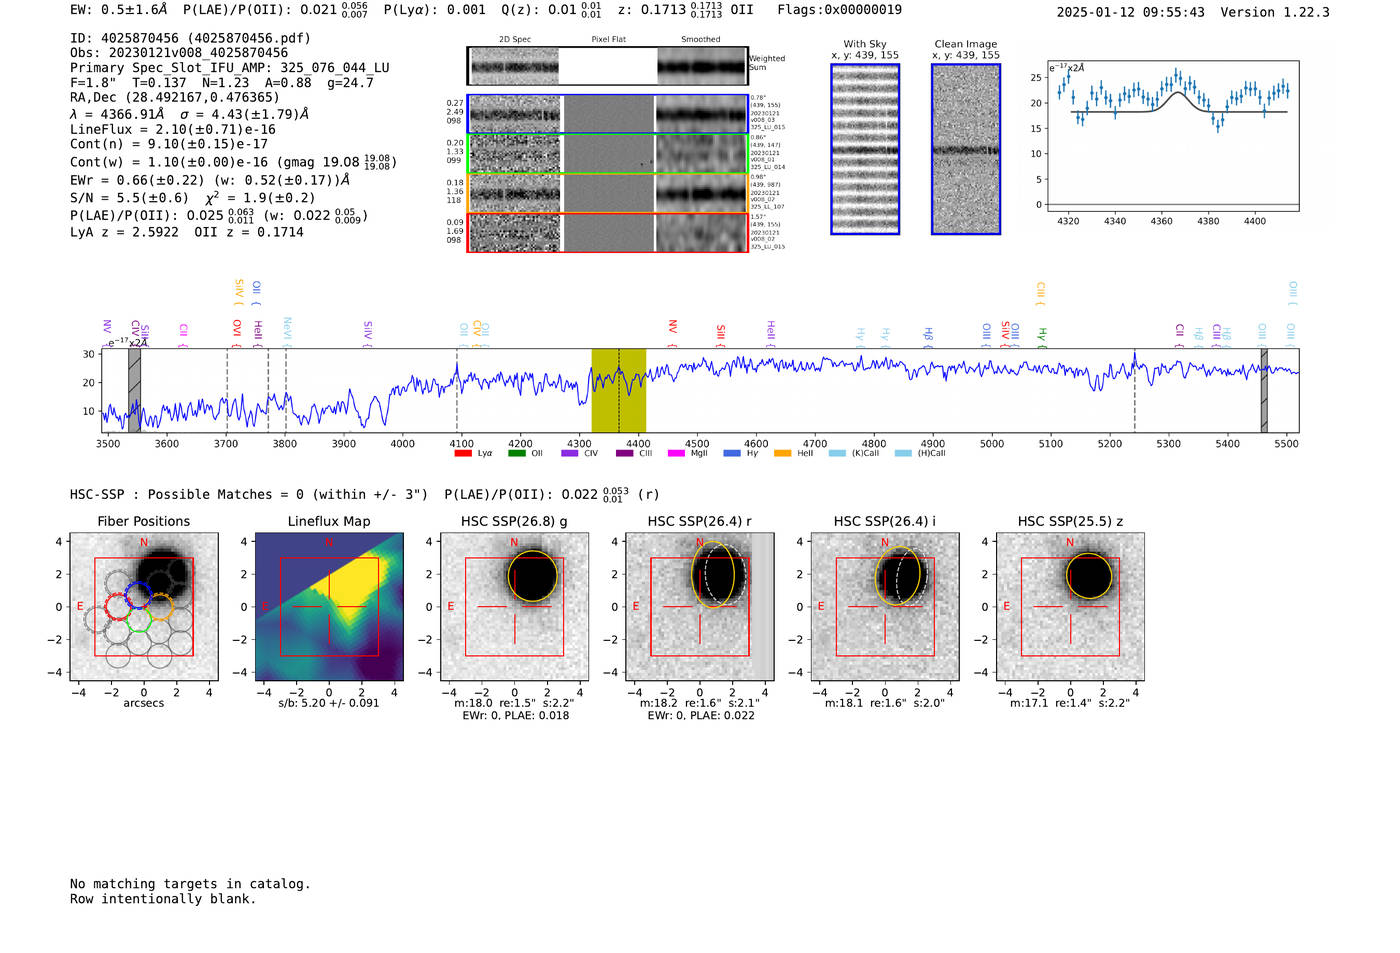Click the (H)CaII legend swatch
Viewport: 1400px width, 953px height.
point(903,453)
